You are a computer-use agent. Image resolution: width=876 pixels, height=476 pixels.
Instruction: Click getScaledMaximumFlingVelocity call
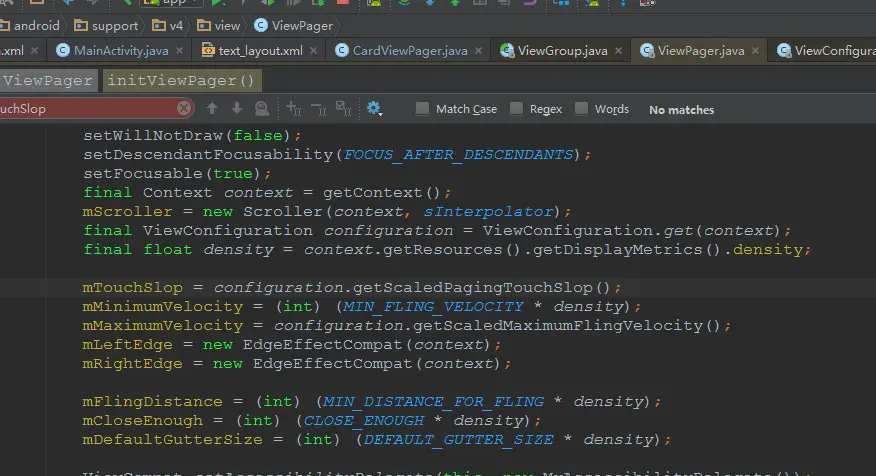(558, 326)
